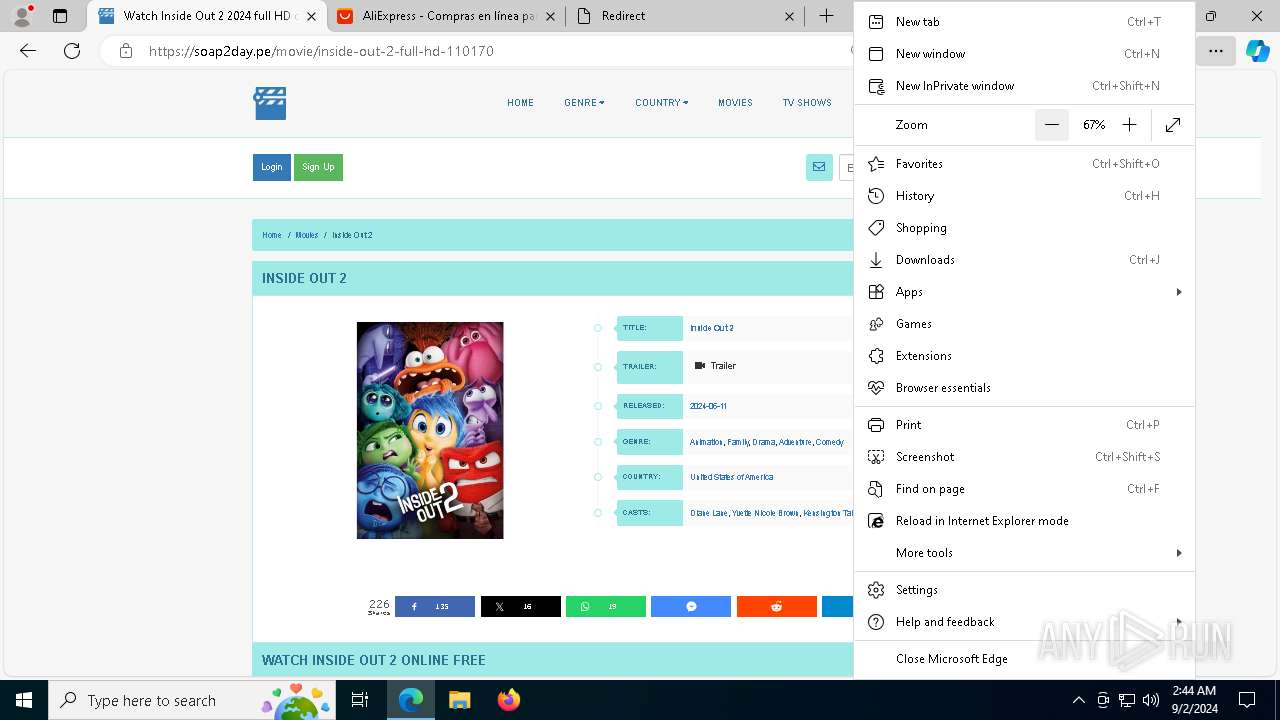
Task: Close the Redirect tab
Action: coord(789,16)
